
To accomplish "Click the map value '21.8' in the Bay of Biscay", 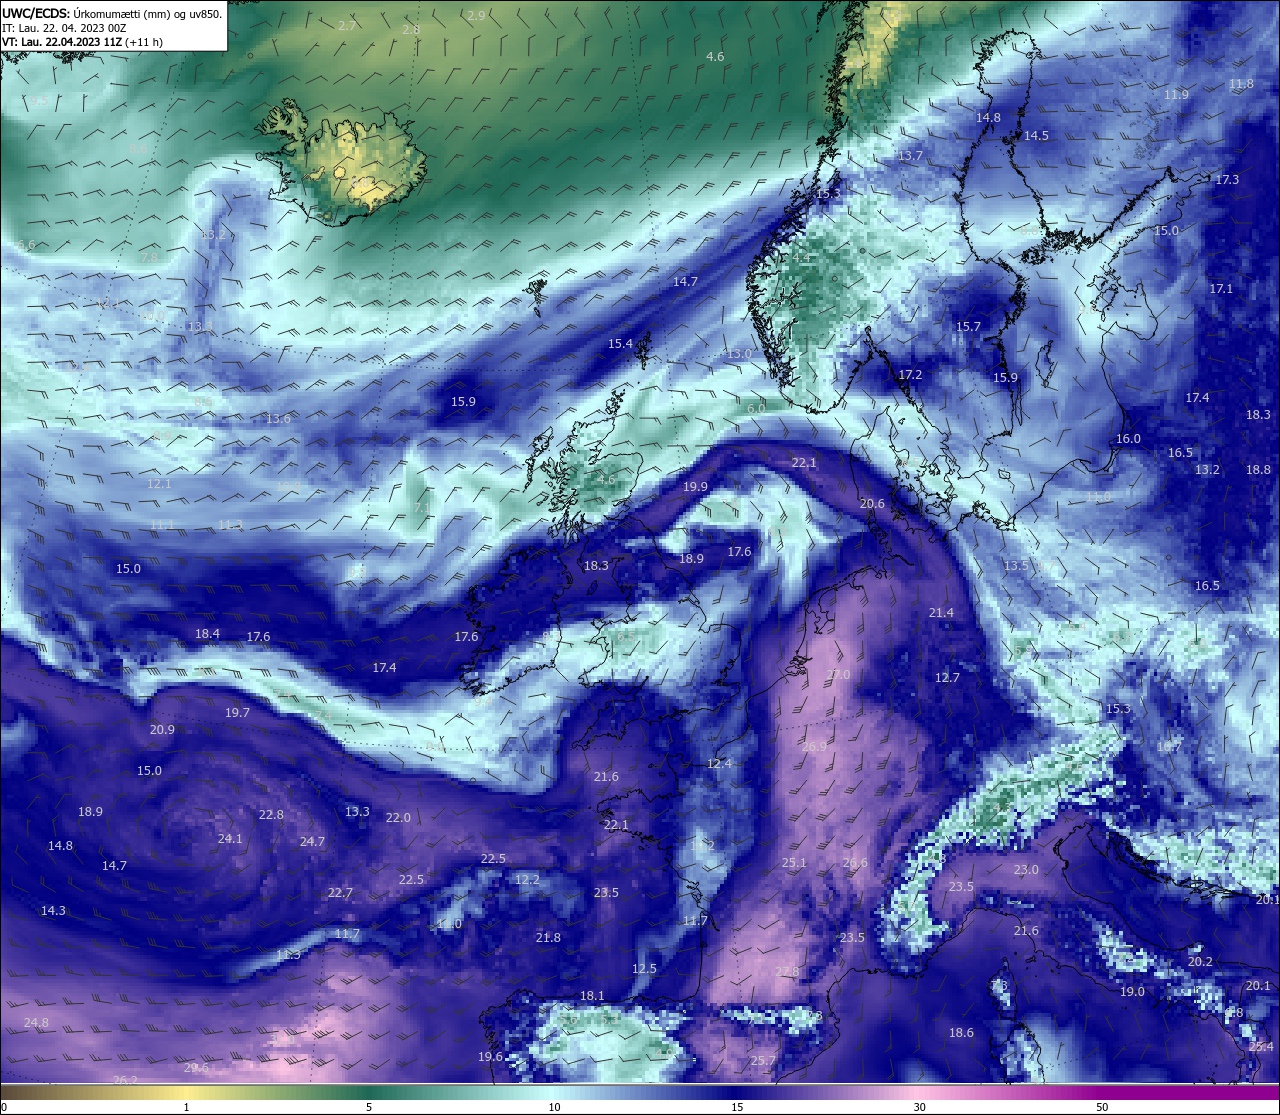I will pos(548,937).
